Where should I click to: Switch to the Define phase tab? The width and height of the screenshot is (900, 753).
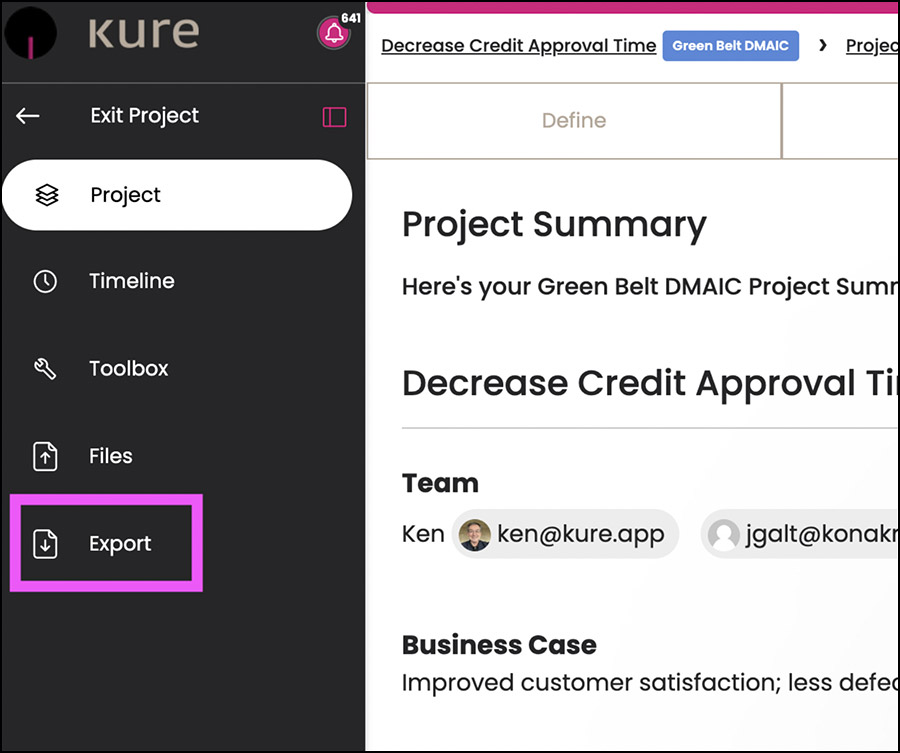click(x=574, y=121)
